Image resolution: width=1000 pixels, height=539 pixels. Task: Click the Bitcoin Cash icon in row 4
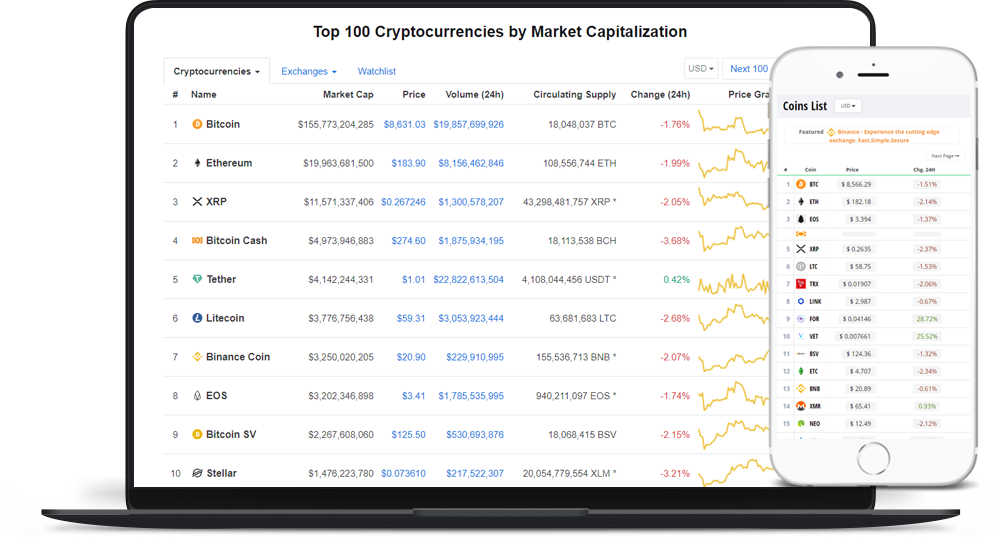point(197,241)
